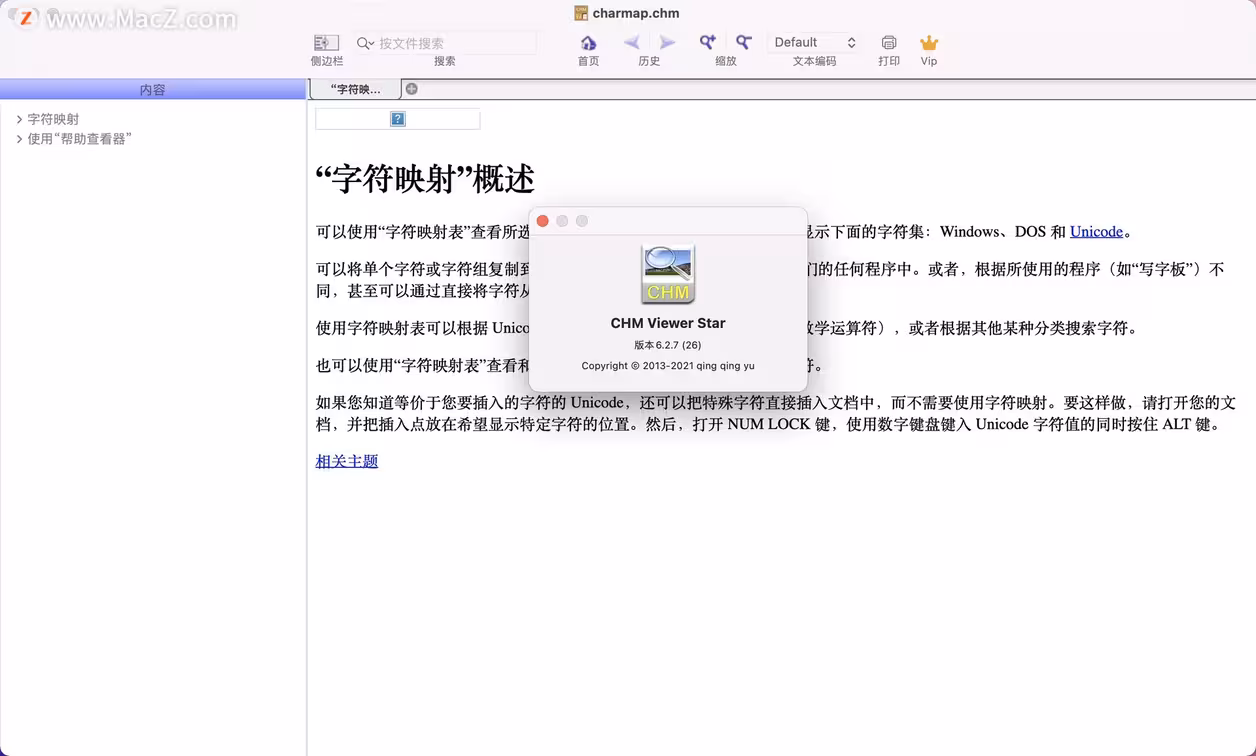This screenshot has height=756, width=1256.
Task: Close the About CHM Viewer Star dialog
Action: [543, 221]
